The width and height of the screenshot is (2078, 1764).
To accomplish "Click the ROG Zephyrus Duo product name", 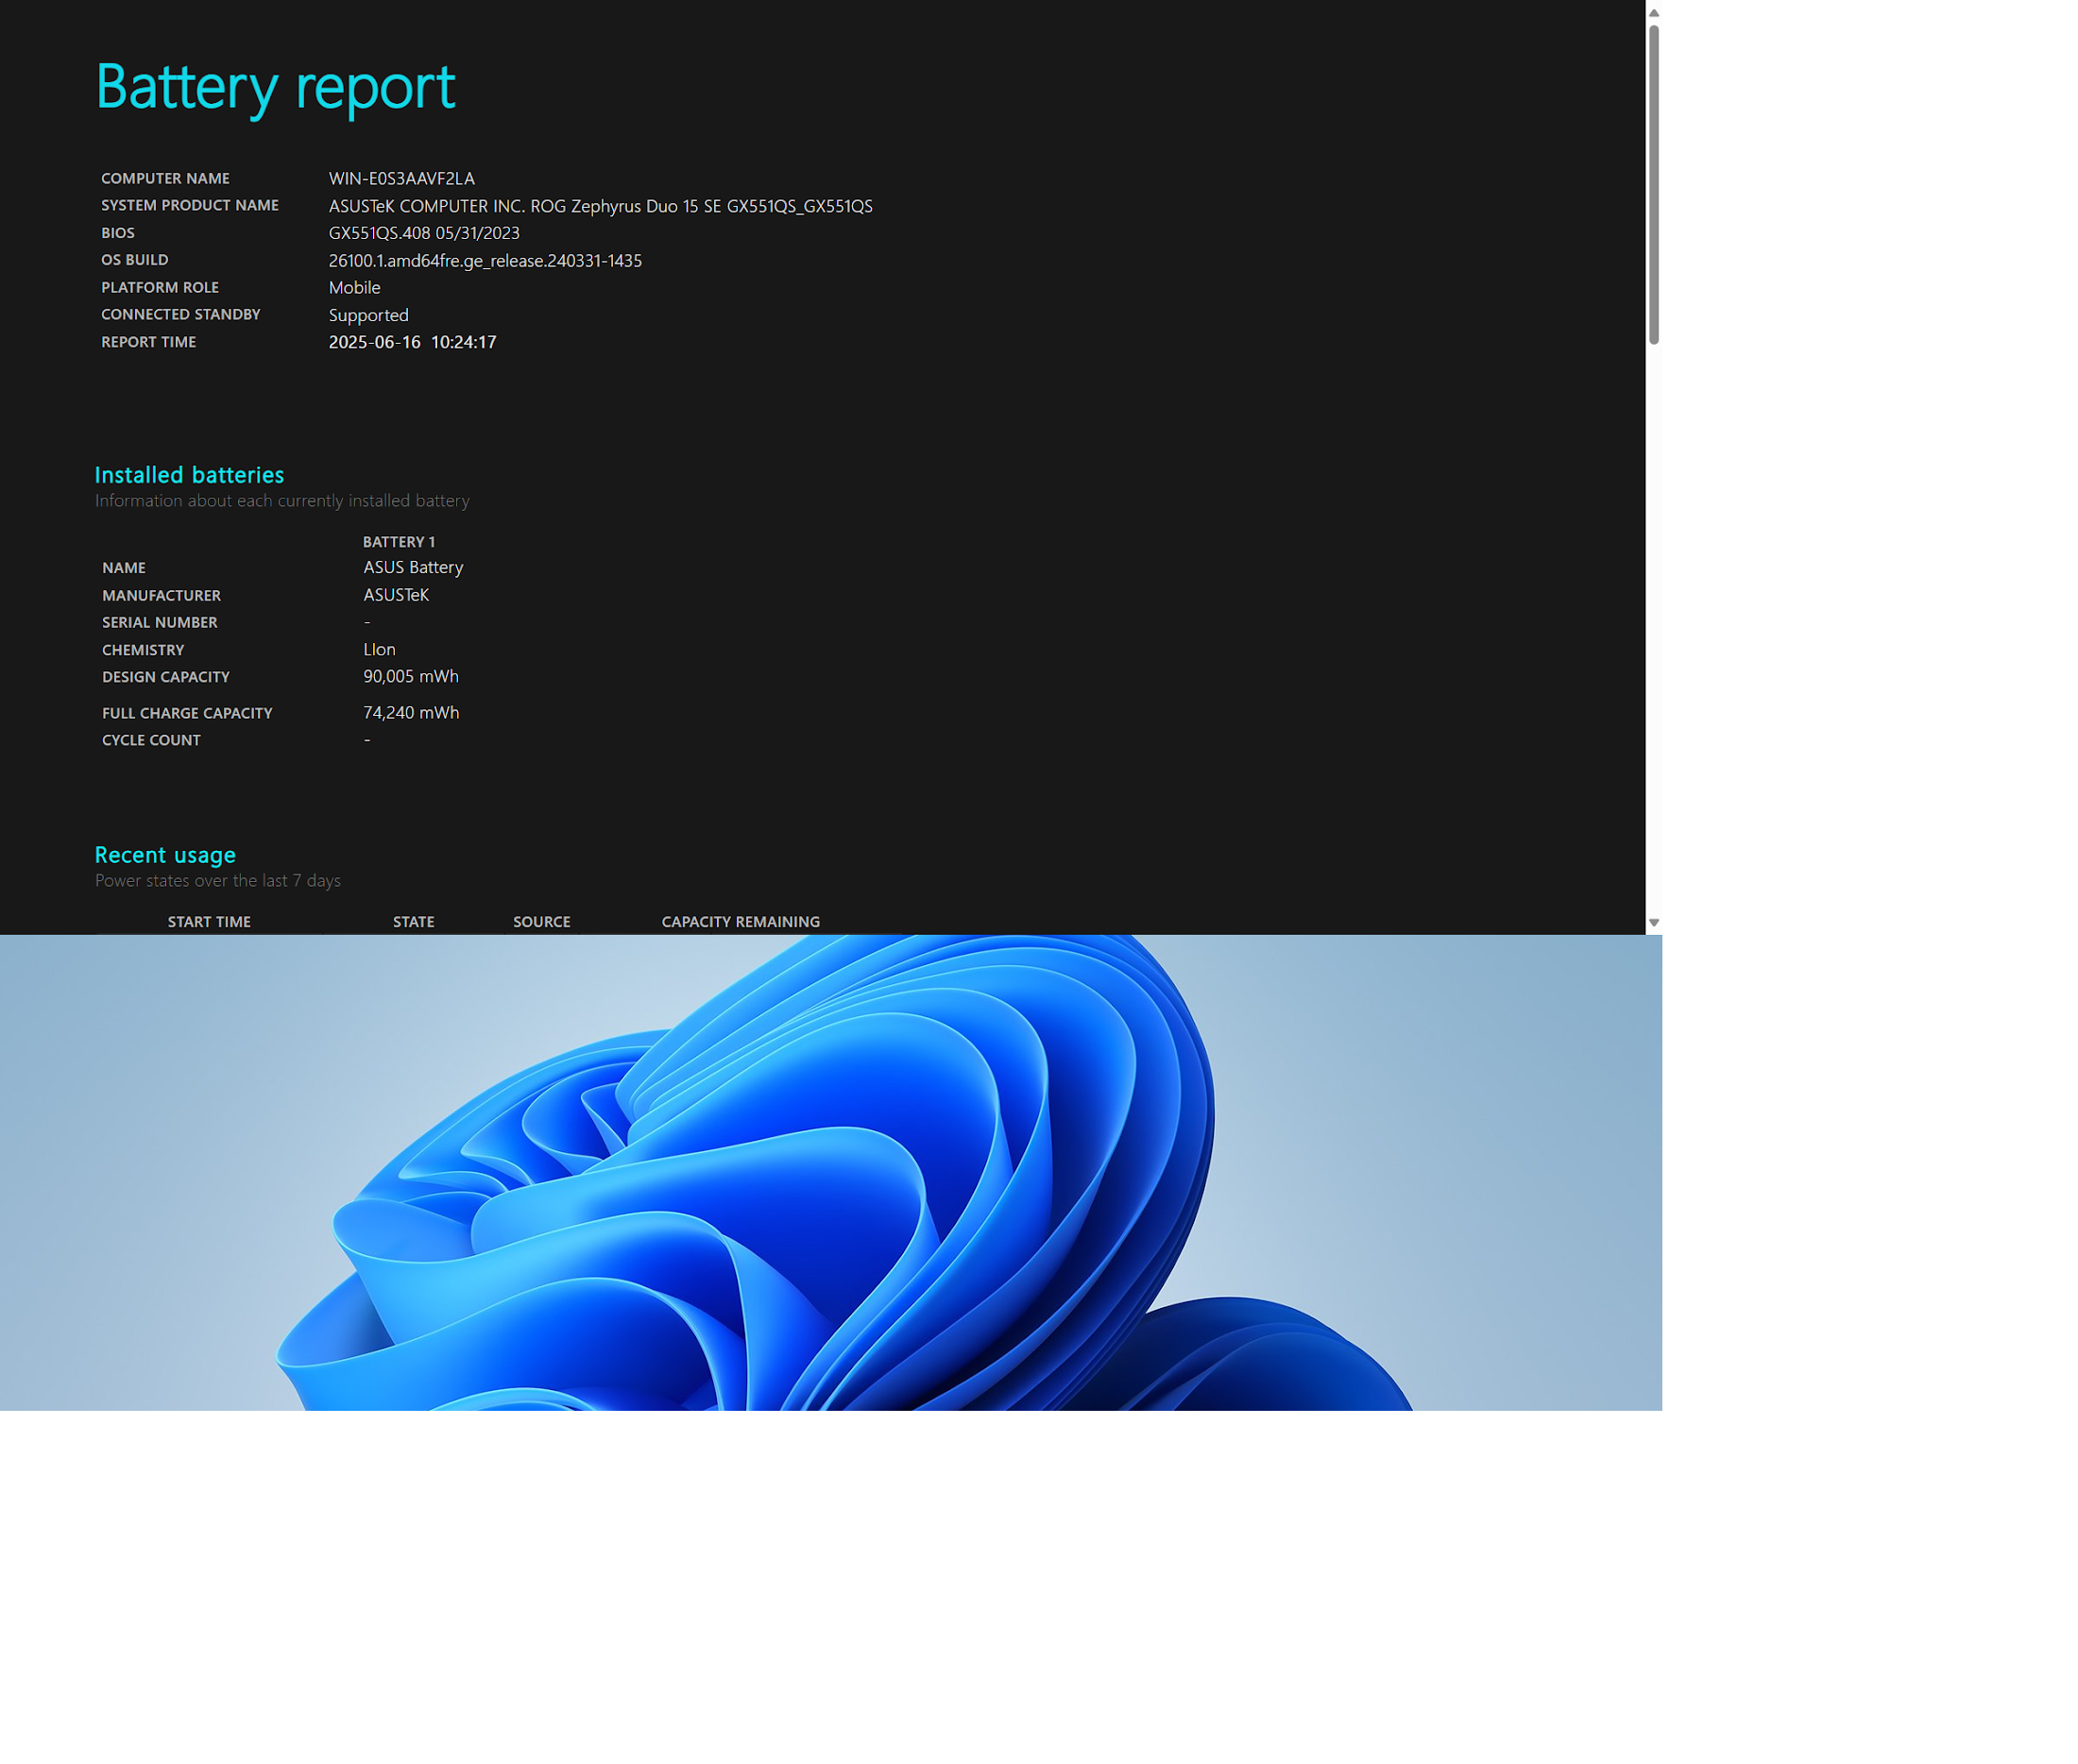I will [x=601, y=206].
